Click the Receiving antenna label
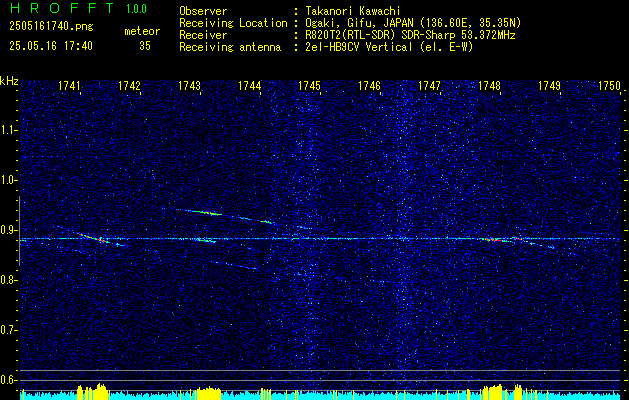 pos(230,47)
